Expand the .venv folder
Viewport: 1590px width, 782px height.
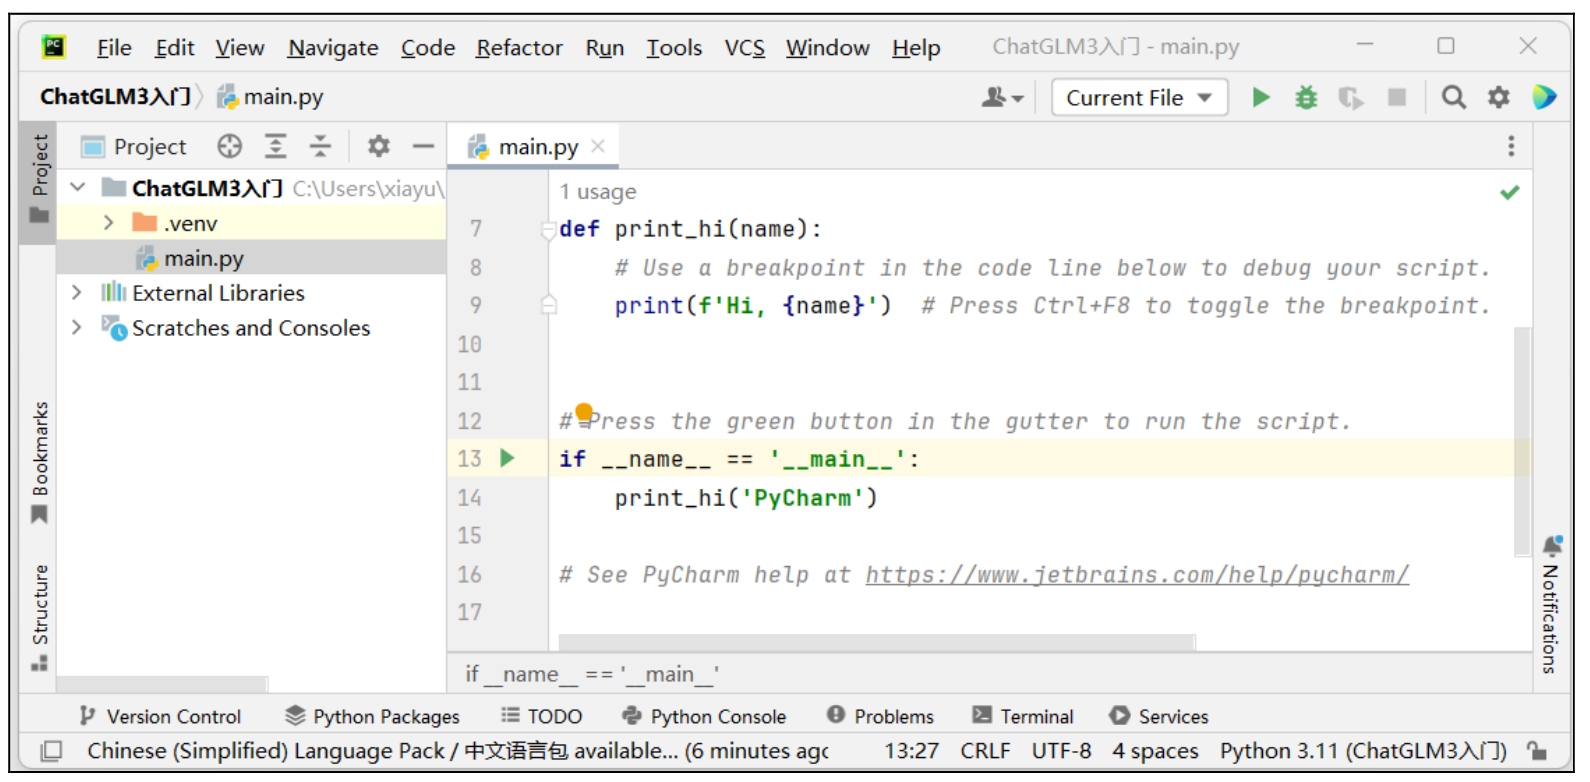click(109, 222)
